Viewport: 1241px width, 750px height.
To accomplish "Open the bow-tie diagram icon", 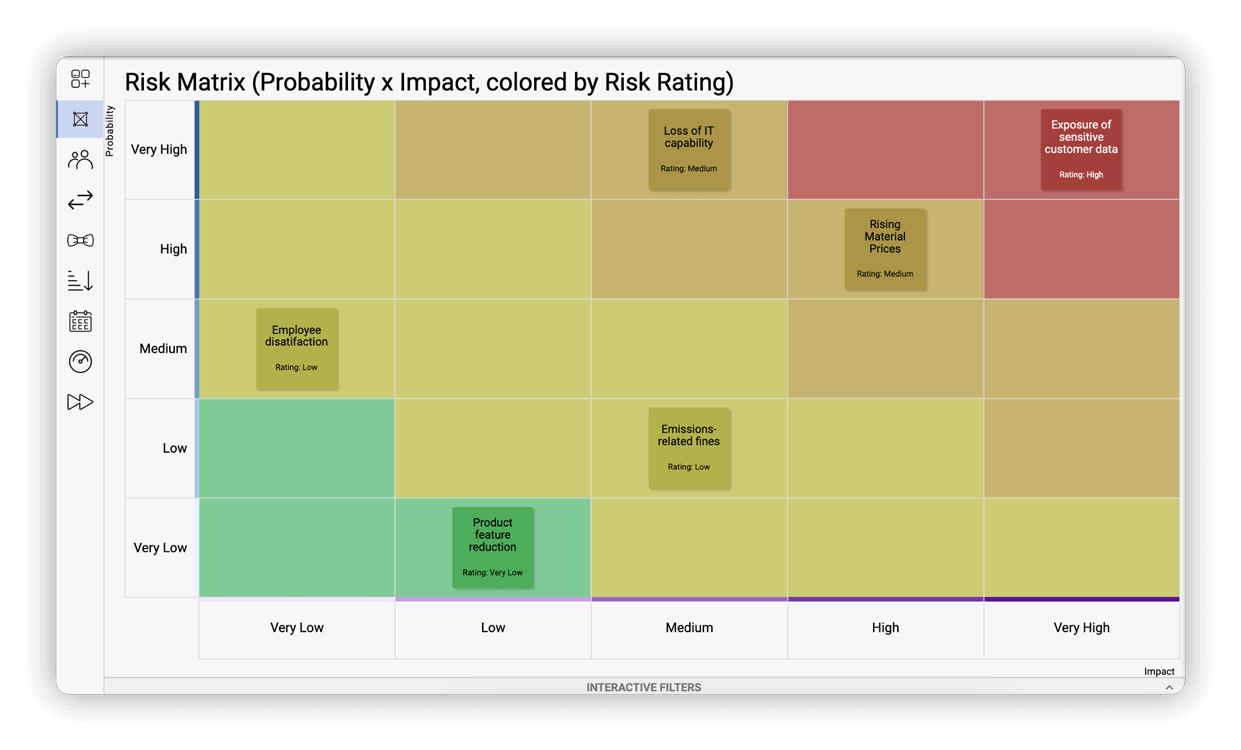I will (80, 241).
